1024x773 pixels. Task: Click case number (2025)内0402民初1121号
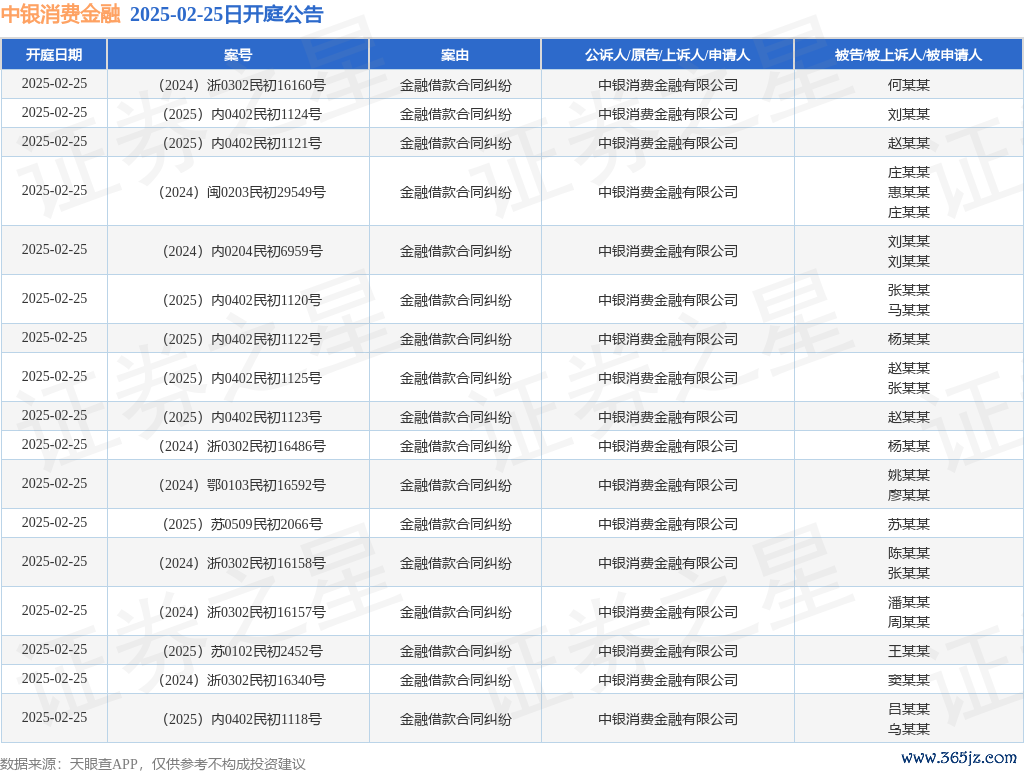point(242,143)
